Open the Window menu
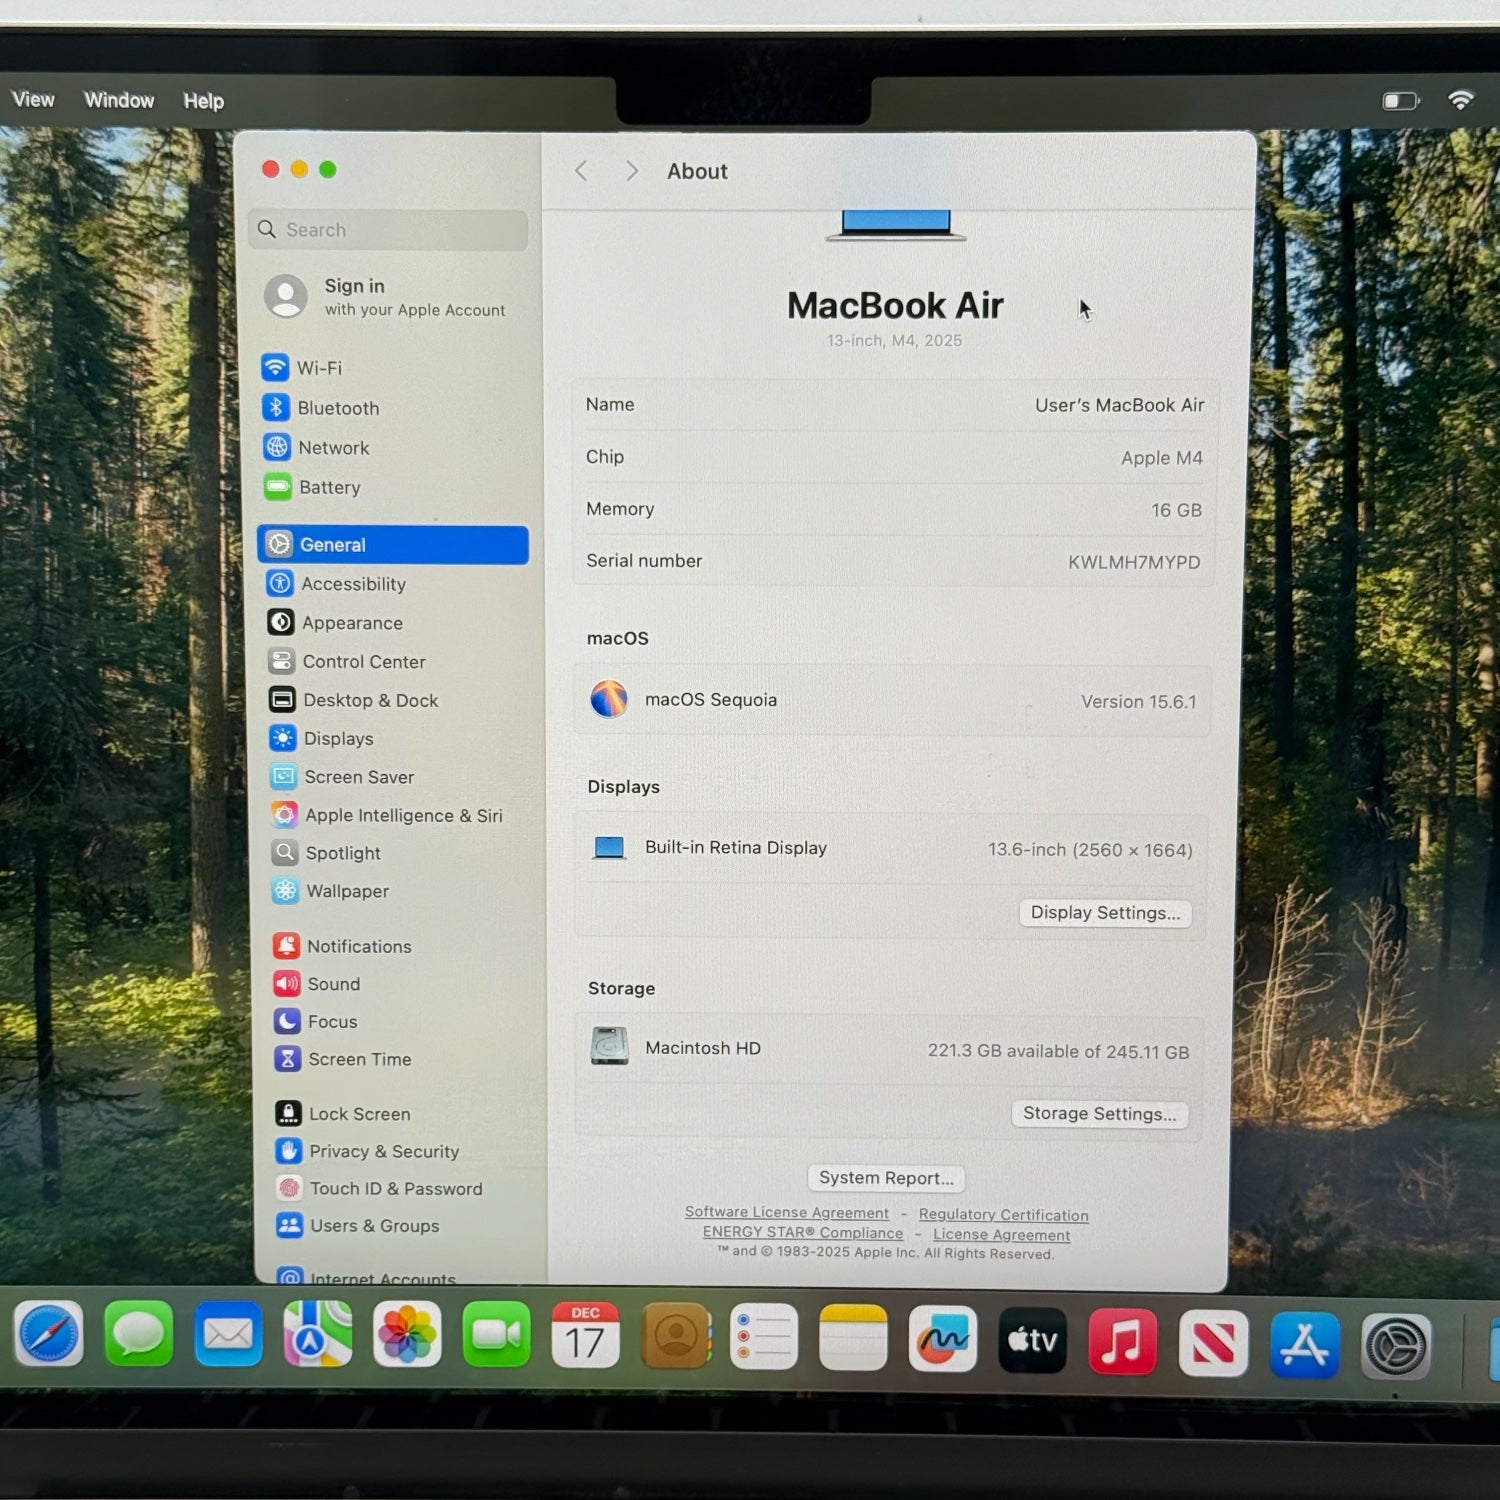 (119, 100)
